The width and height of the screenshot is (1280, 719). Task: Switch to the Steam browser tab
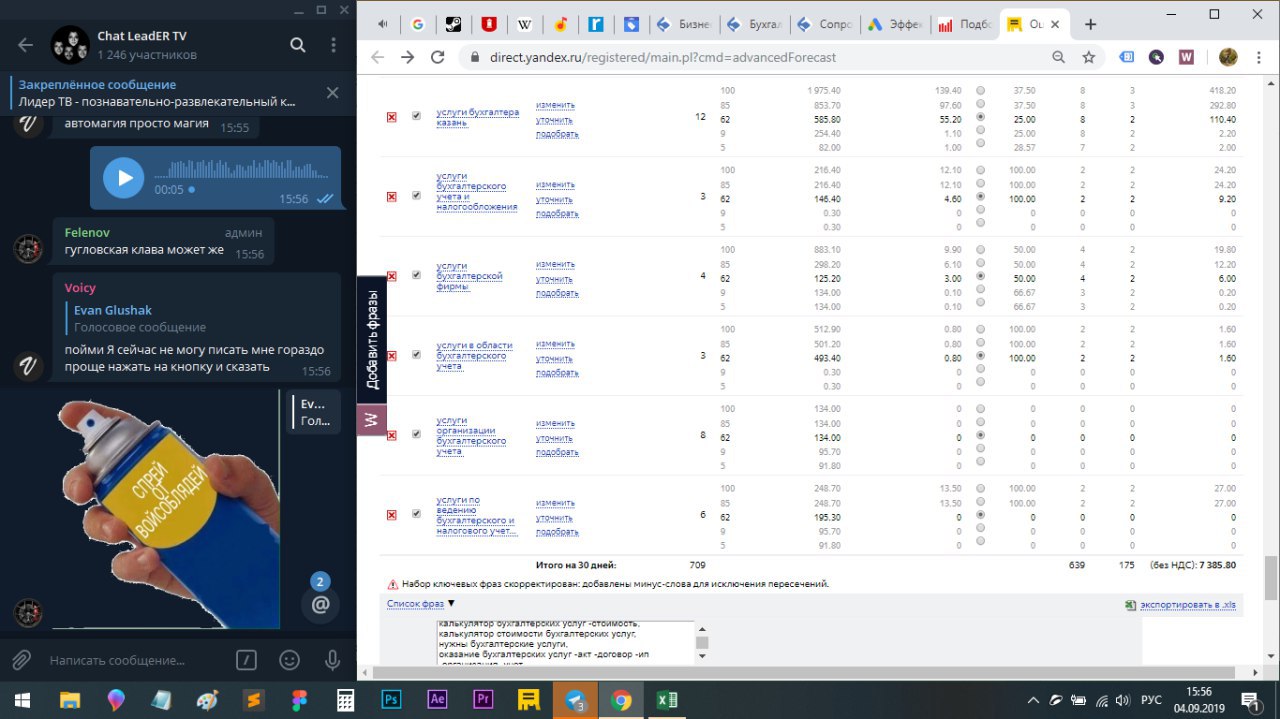click(x=453, y=25)
